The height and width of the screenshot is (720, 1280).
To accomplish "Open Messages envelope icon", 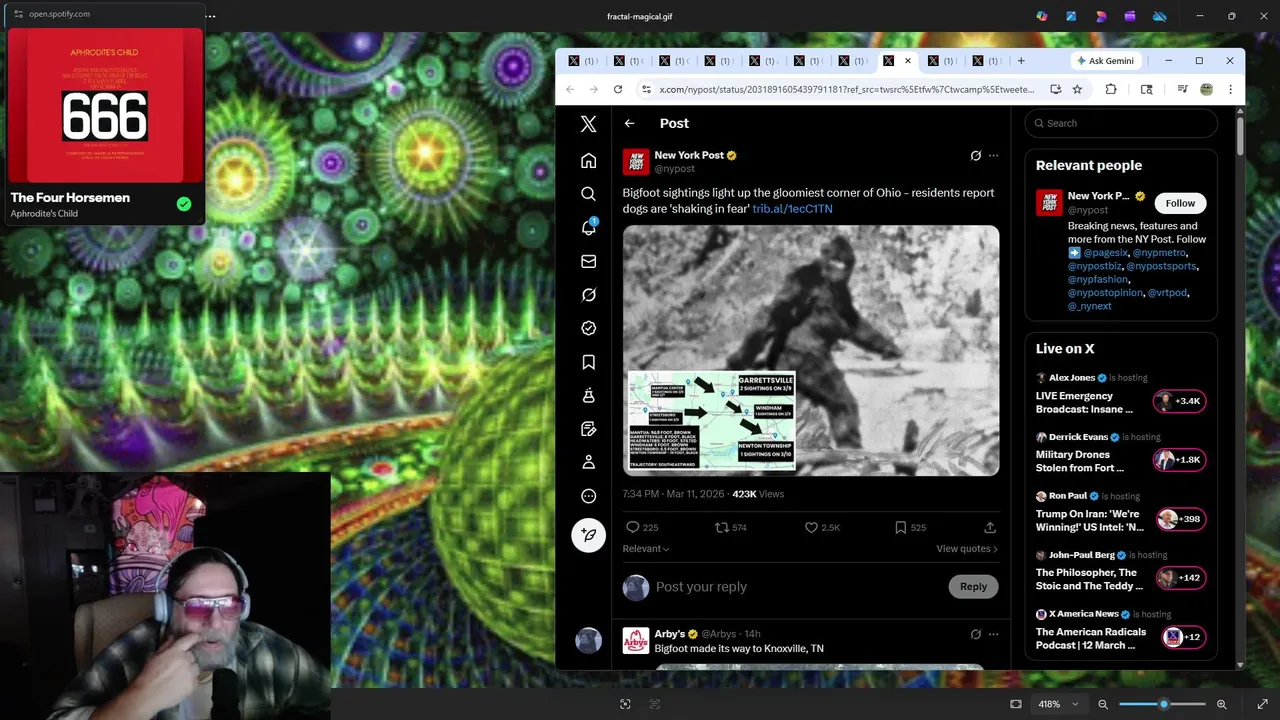I will coord(588,261).
